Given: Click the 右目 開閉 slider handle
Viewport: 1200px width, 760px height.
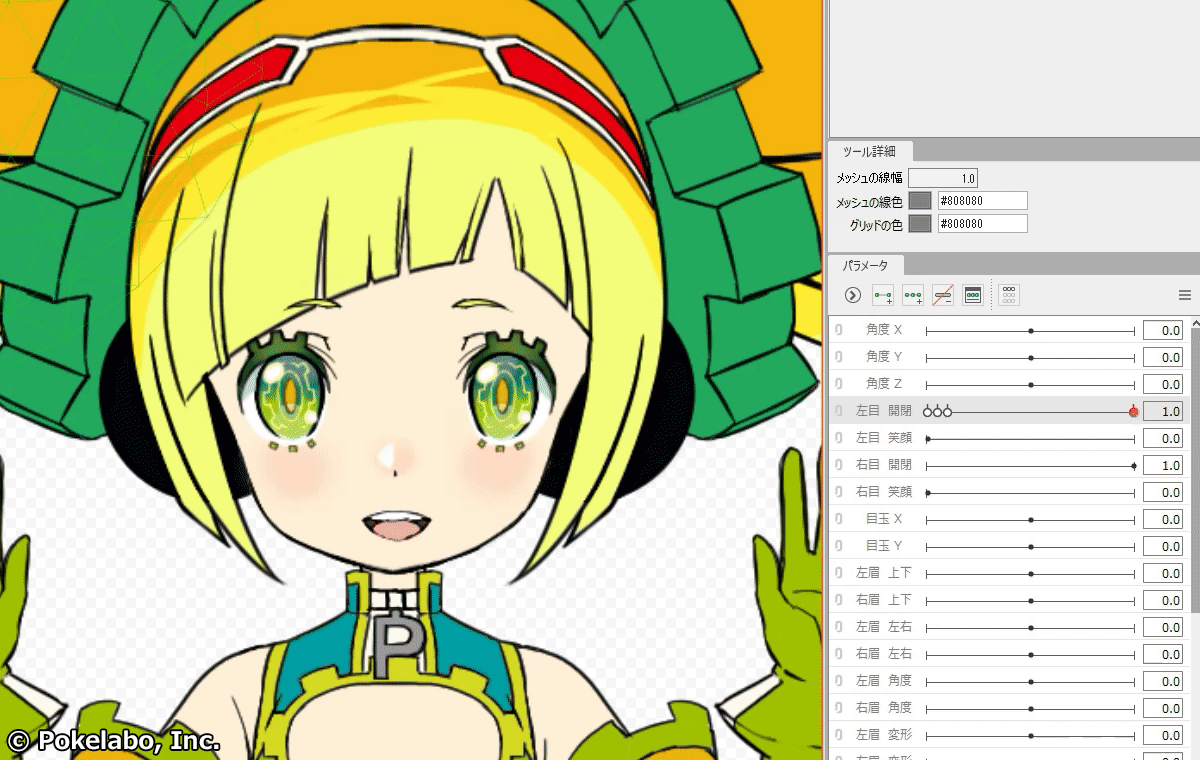Looking at the screenshot, I should pos(1133,465).
